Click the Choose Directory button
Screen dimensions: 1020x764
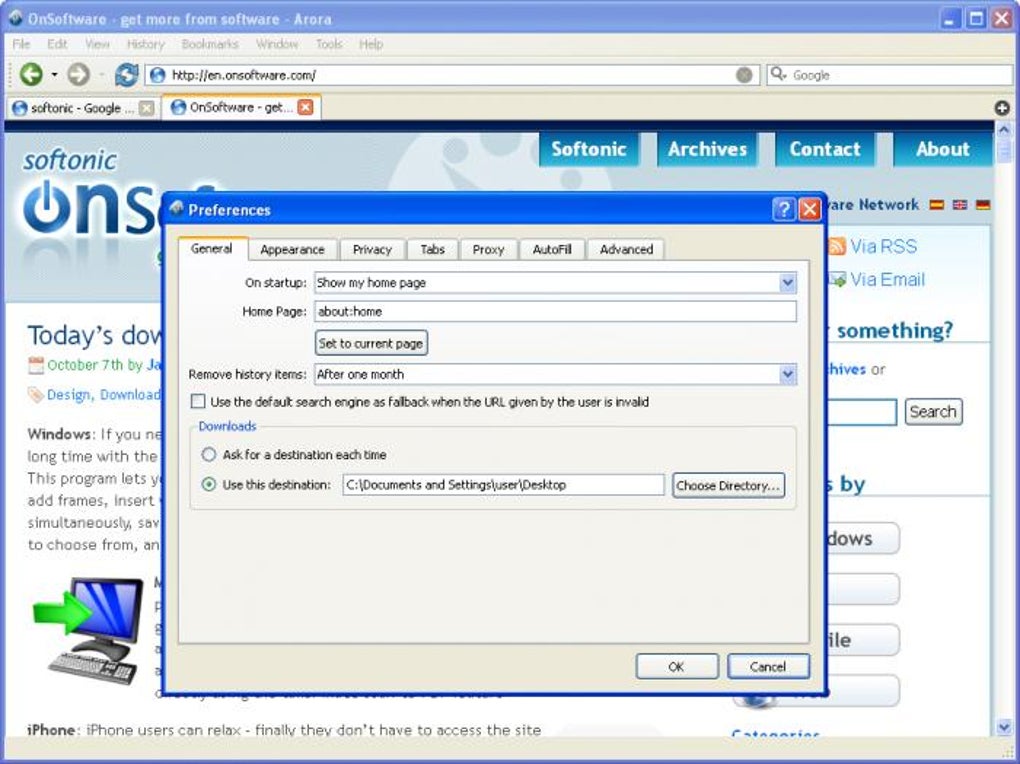point(728,485)
